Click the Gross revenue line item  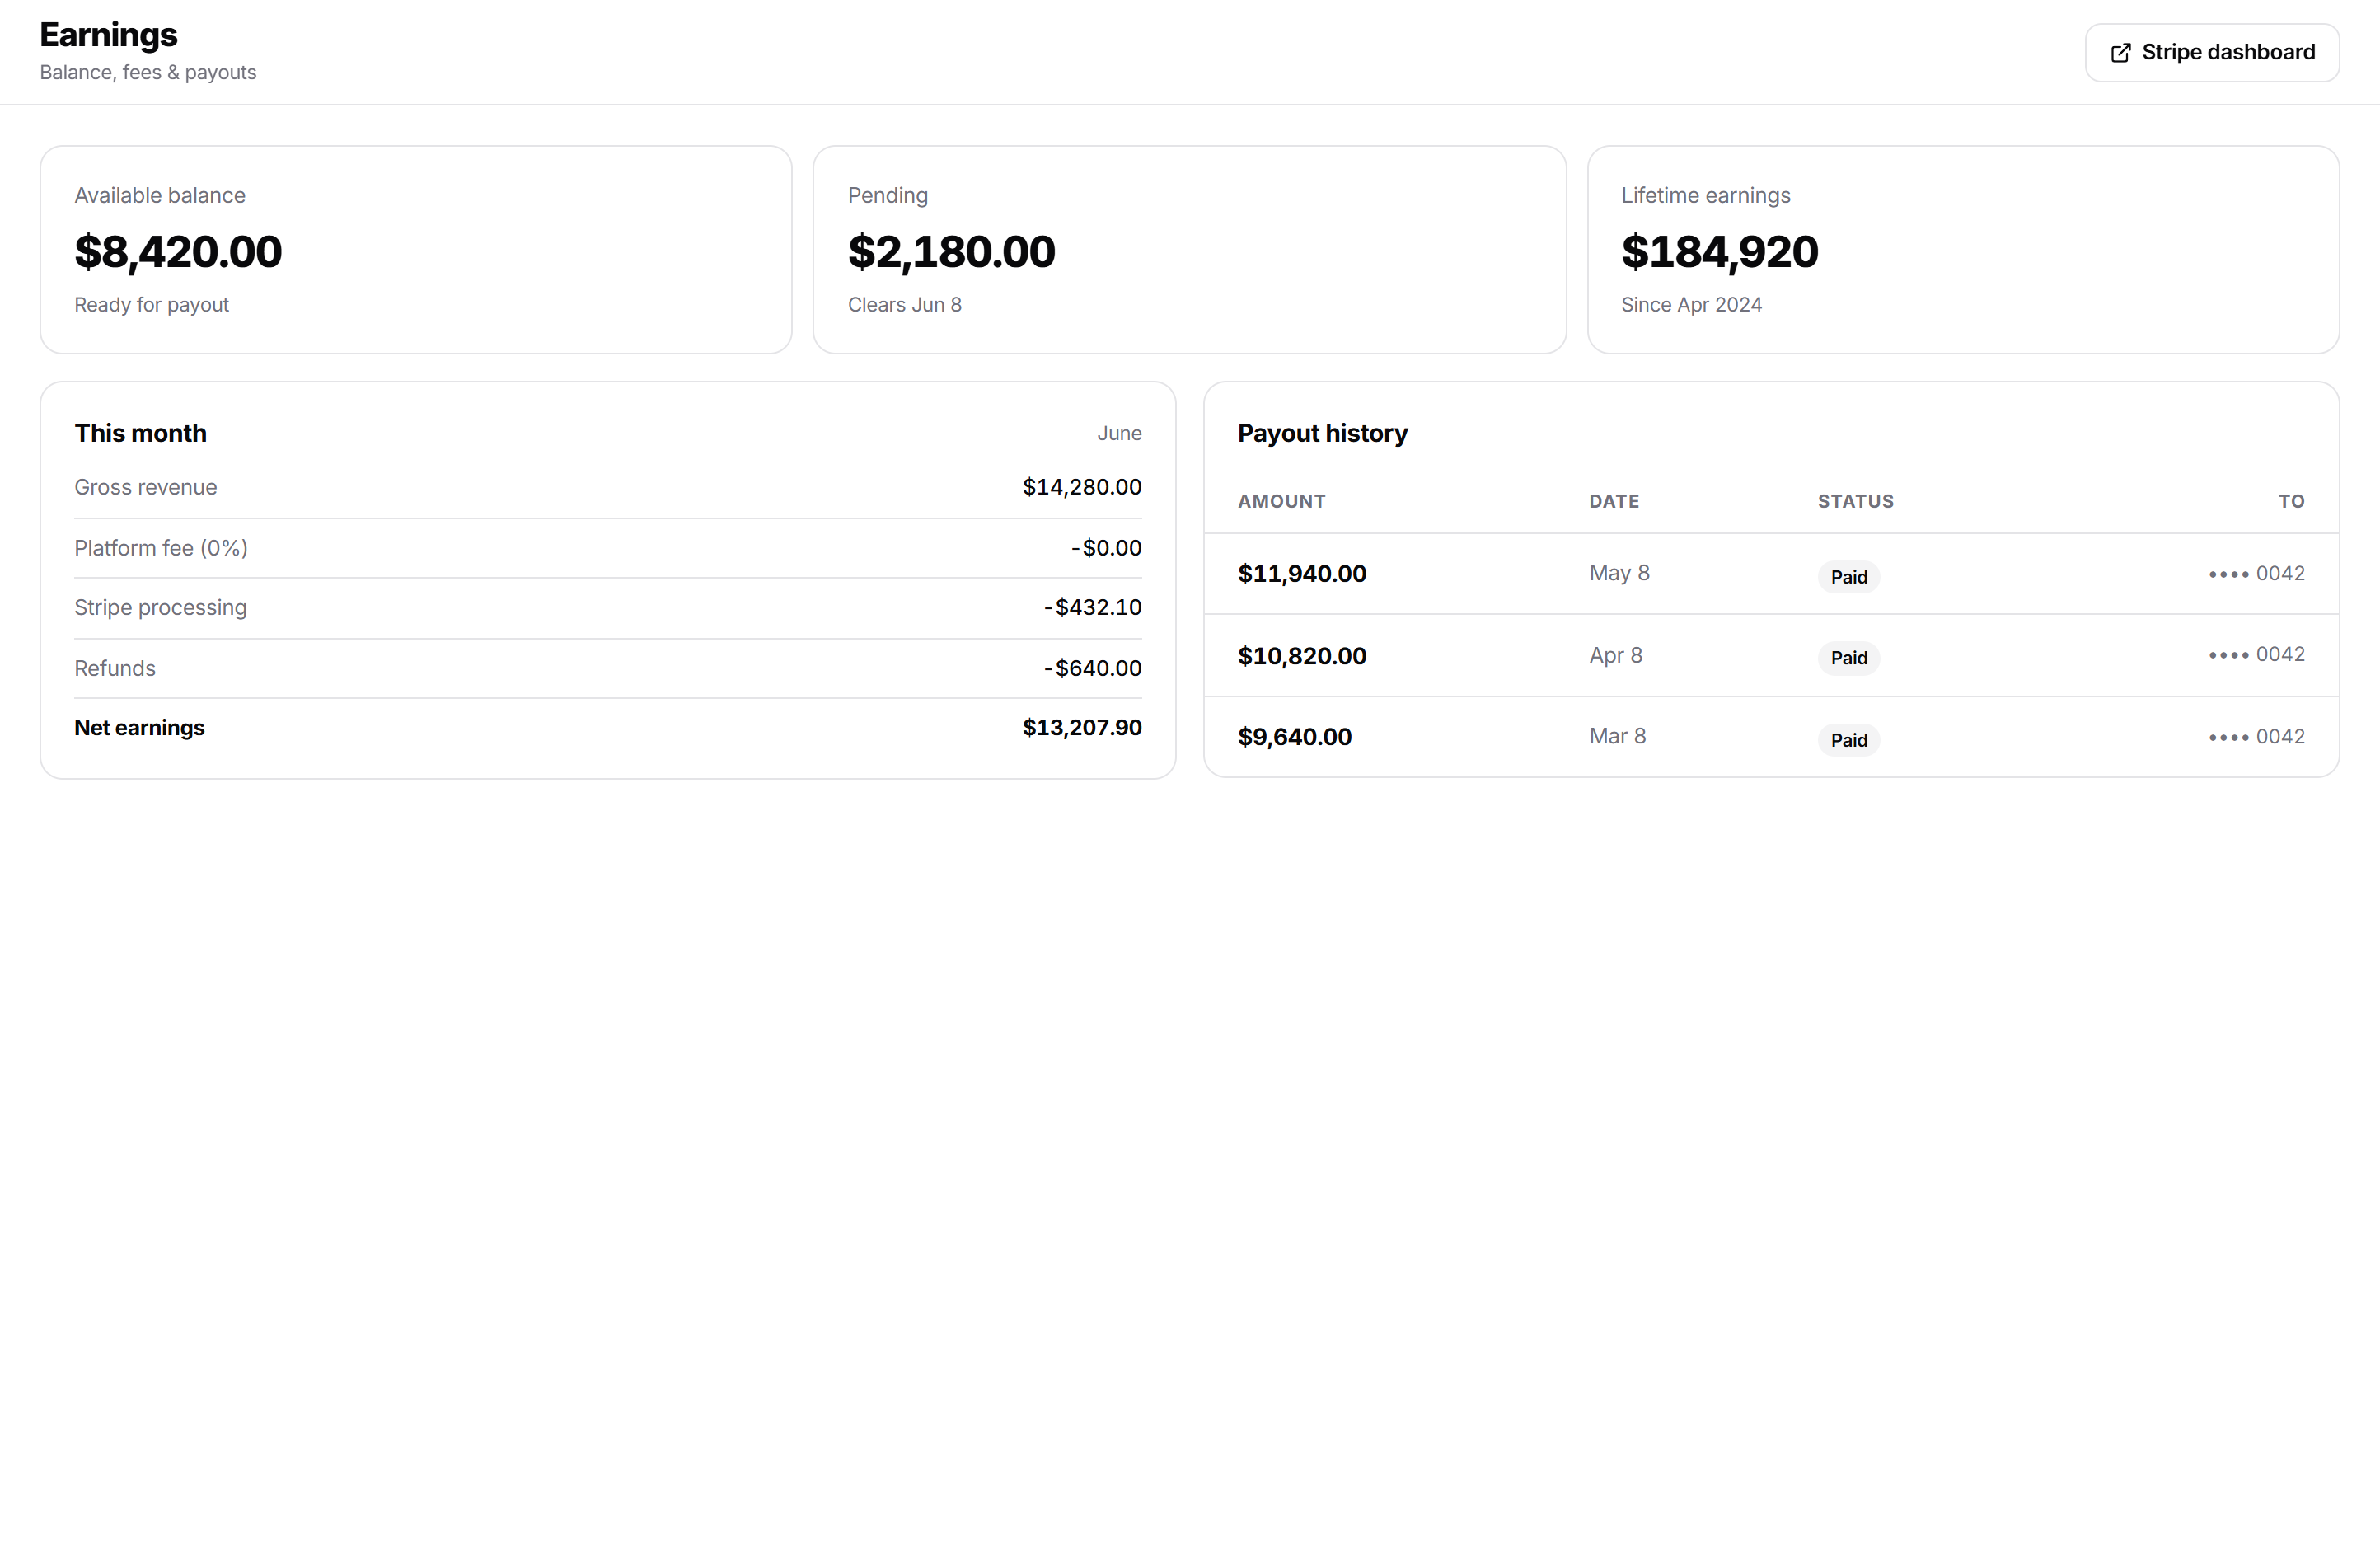608,488
